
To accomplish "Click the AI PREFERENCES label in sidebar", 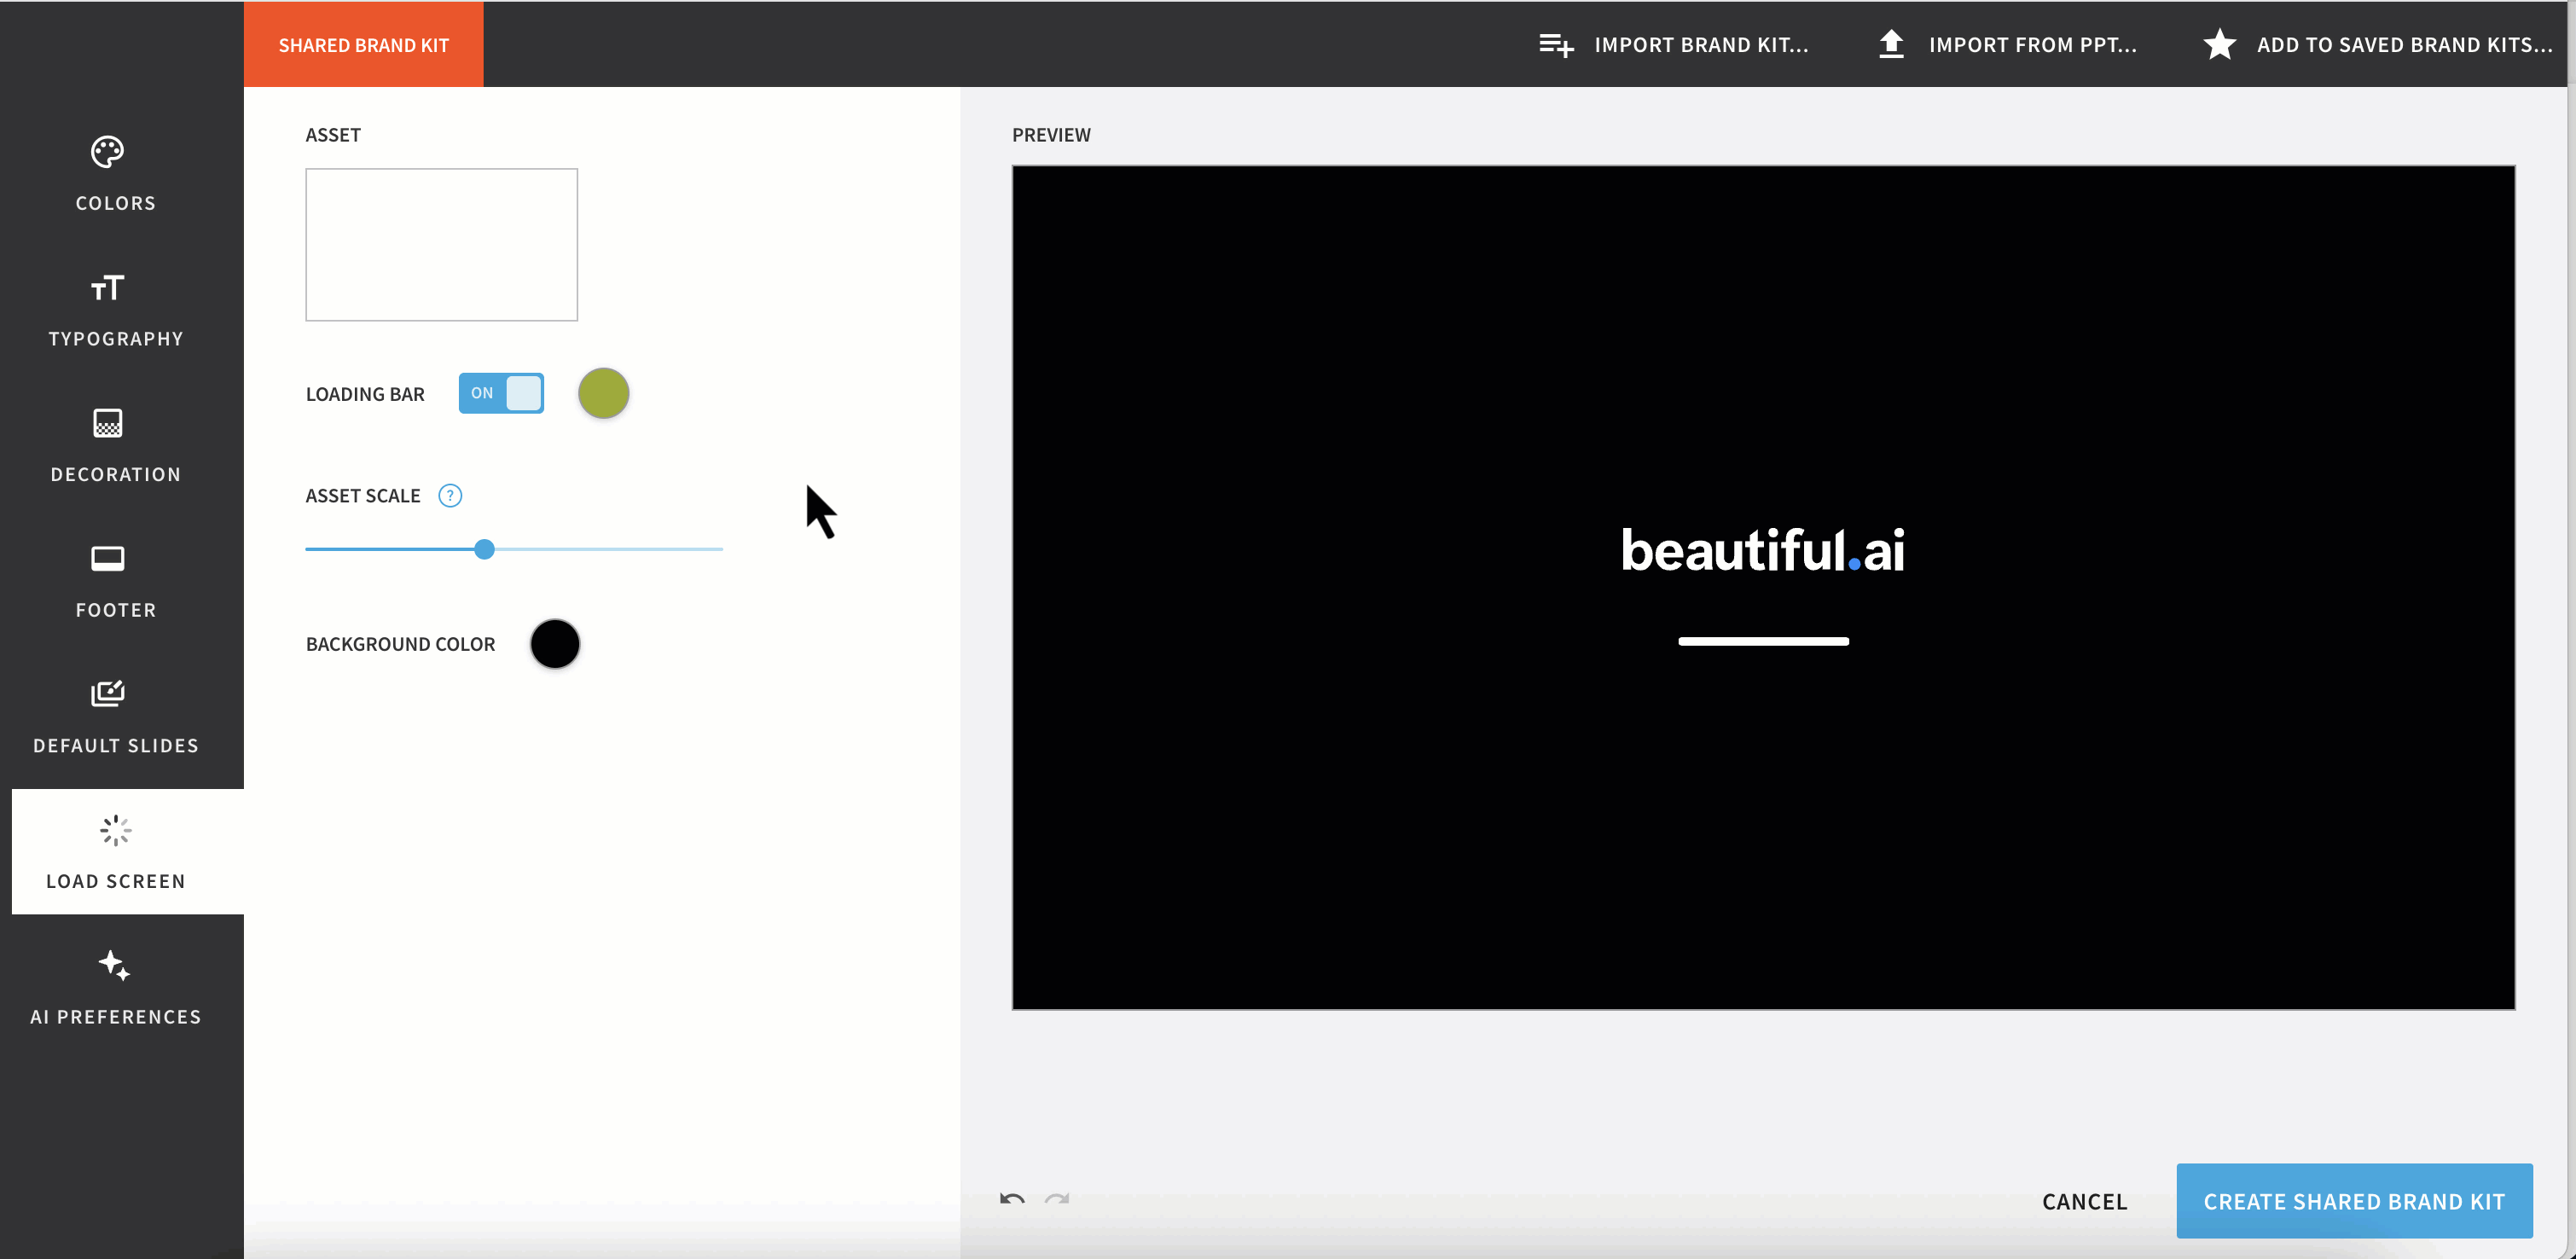I will tap(116, 1017).
